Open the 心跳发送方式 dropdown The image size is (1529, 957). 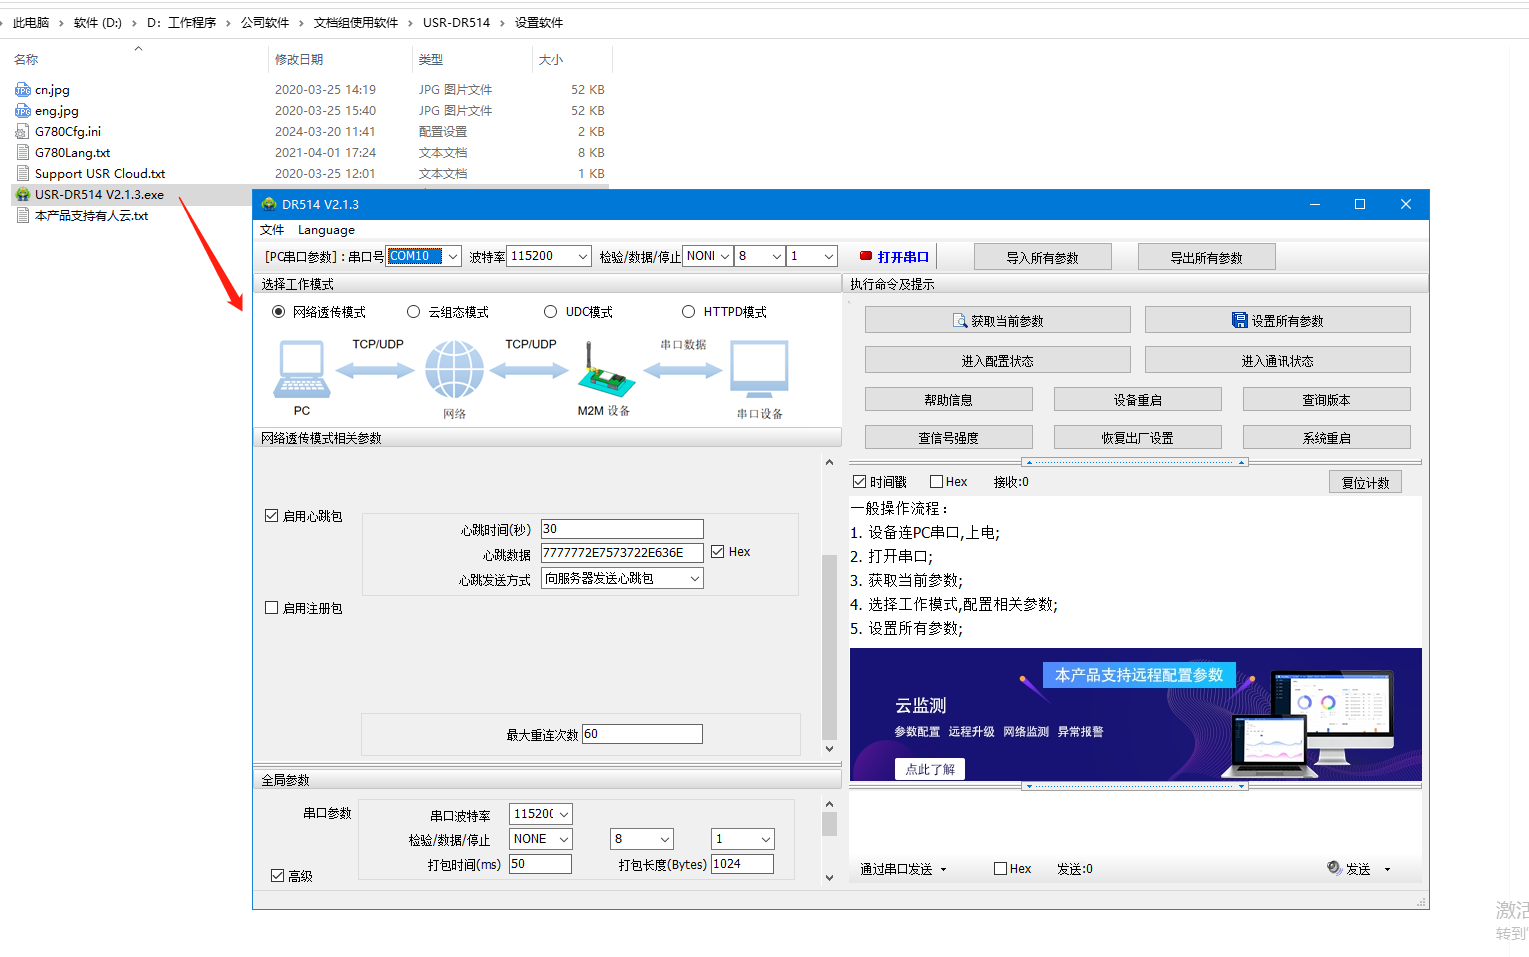(x=694, y=579)
